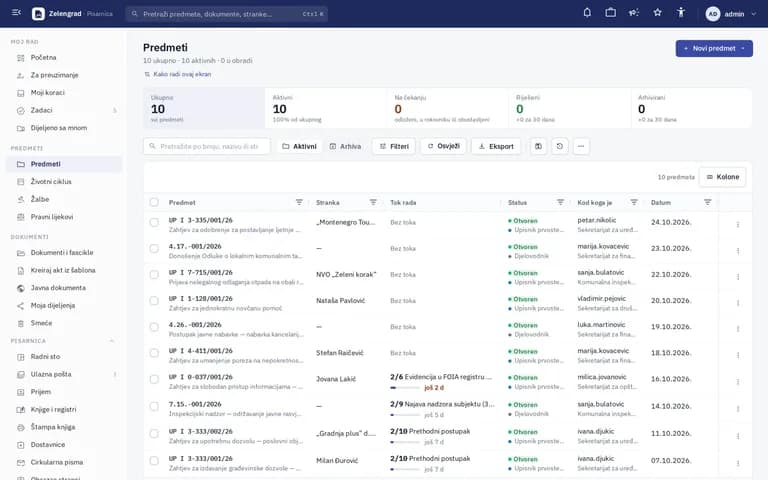Viewport: 768px width, 480px height.
Task: Open Novi predmet dropdown arrow
Action: pos(744,48)
